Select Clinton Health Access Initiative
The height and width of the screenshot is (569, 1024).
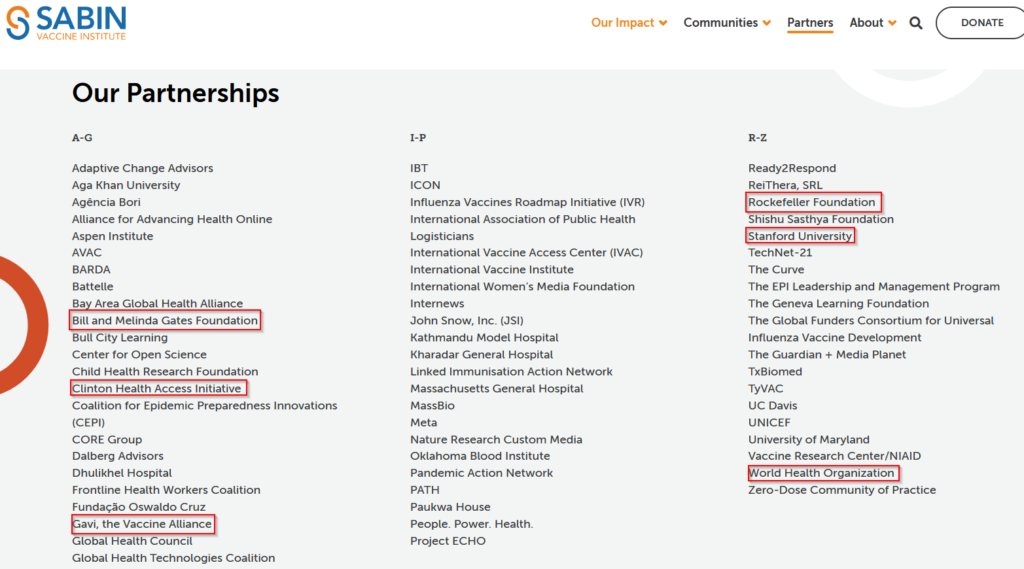157,388
